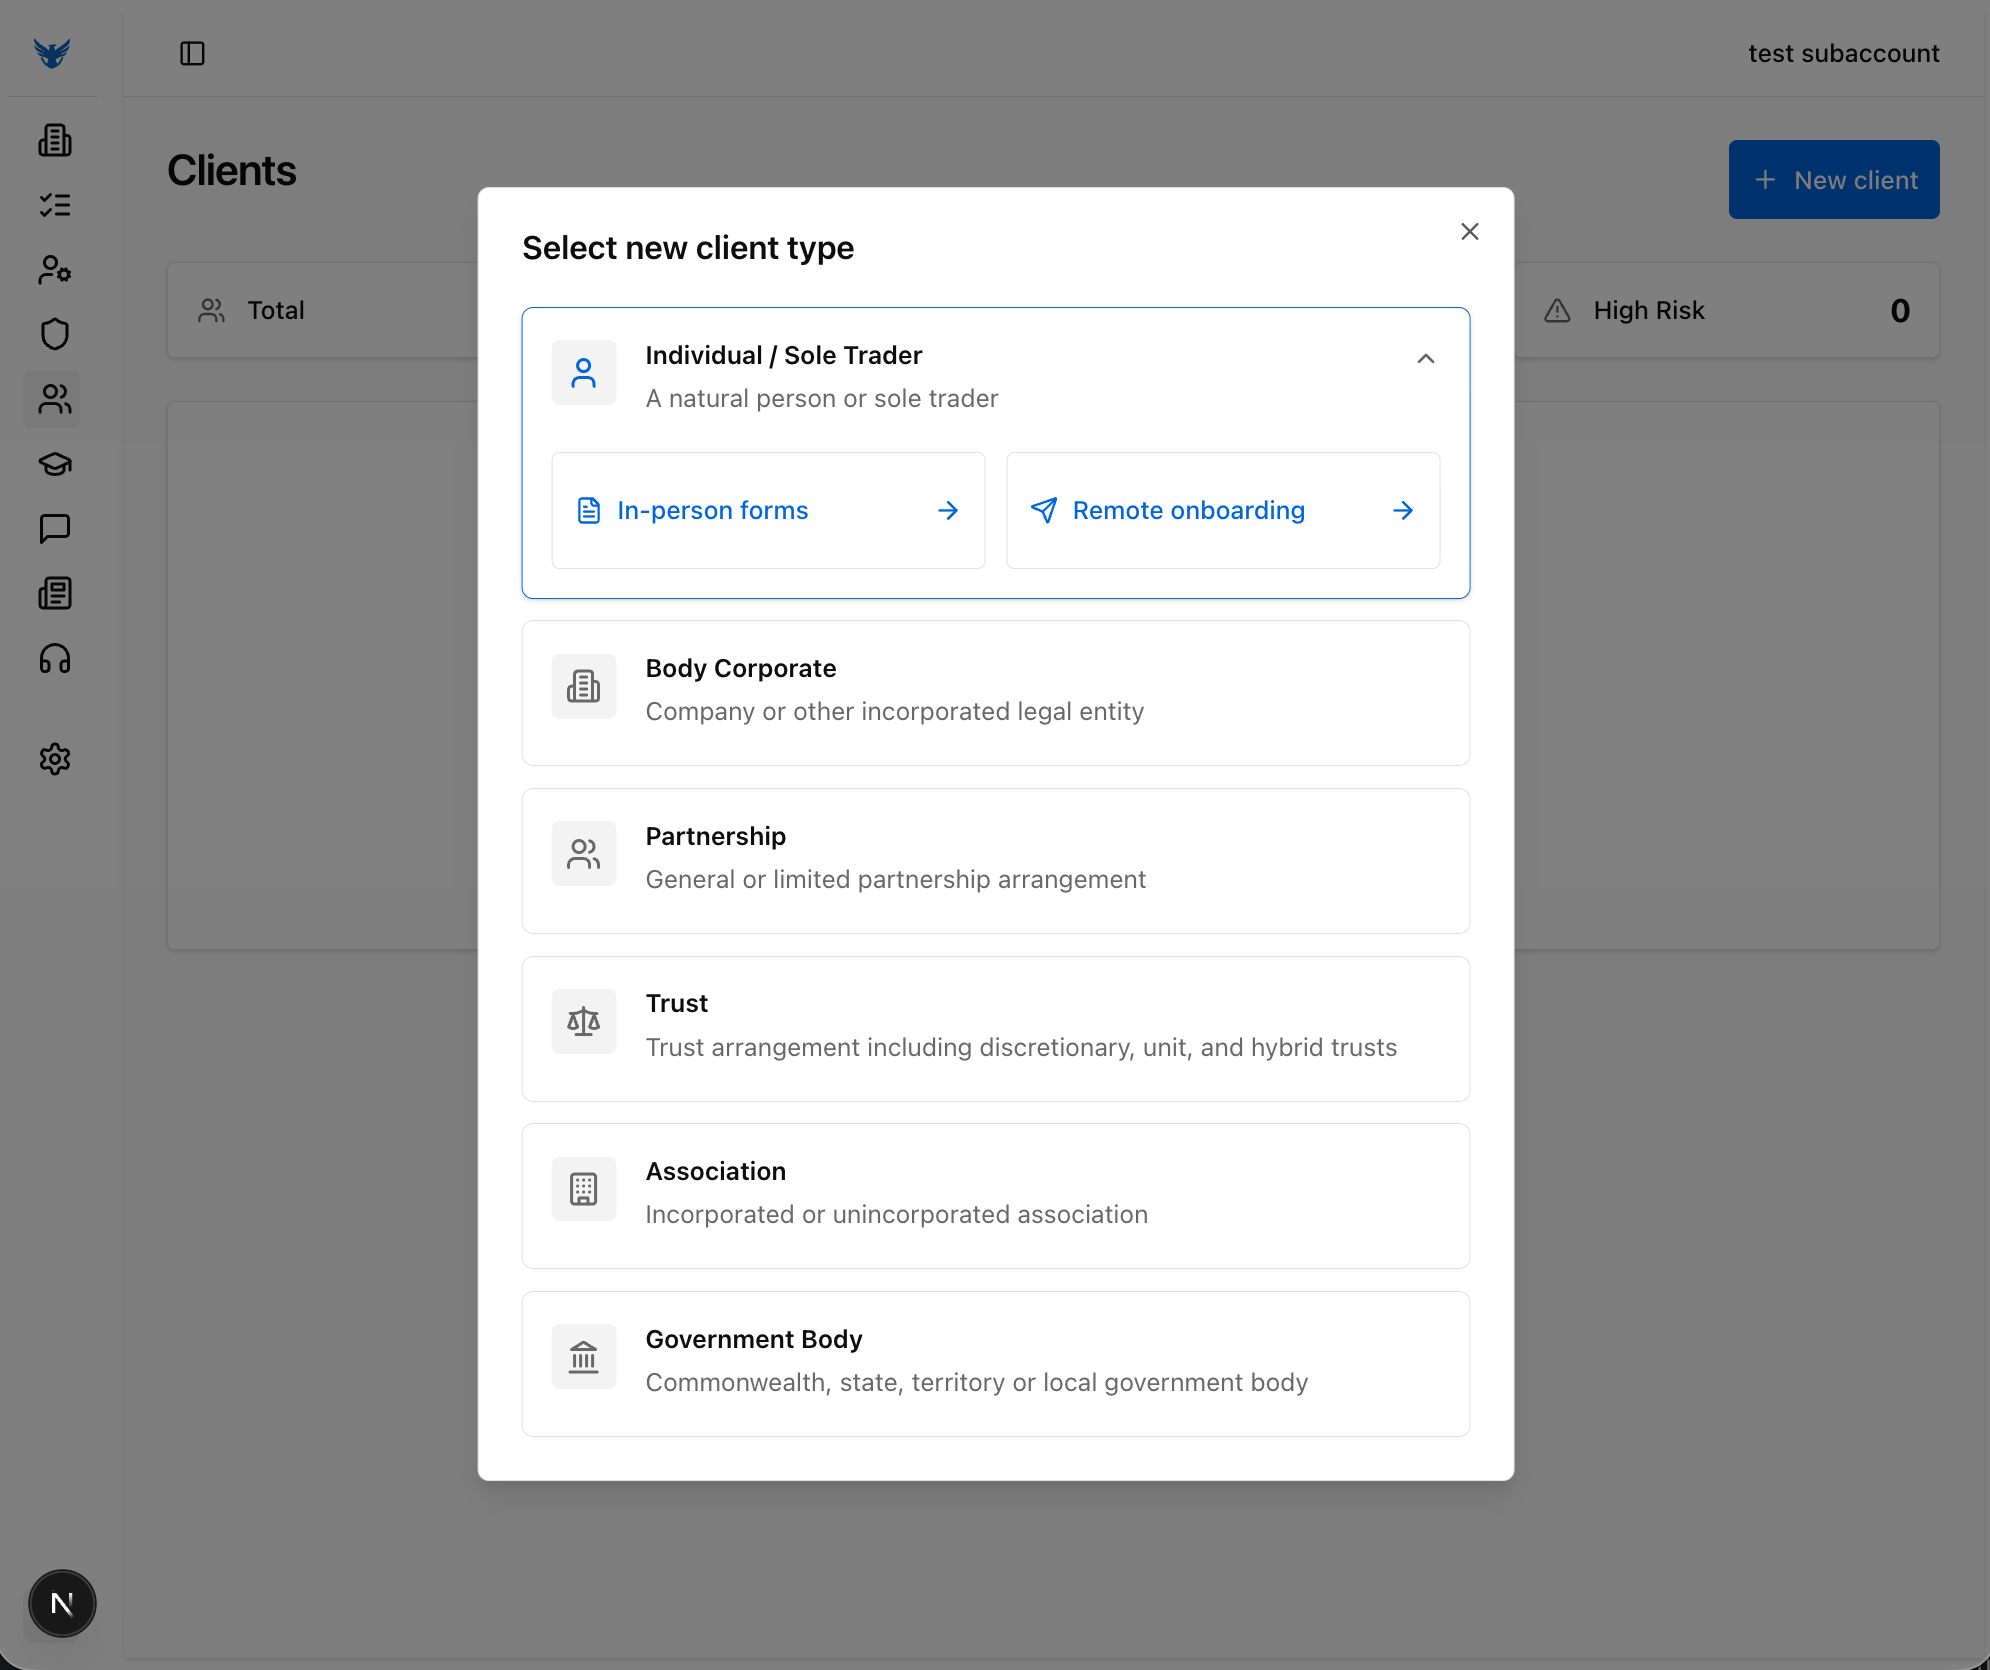Open the Clients people sidebar icon
The width and height of the screenshot is (1990, 1670).
pos(52,399)
